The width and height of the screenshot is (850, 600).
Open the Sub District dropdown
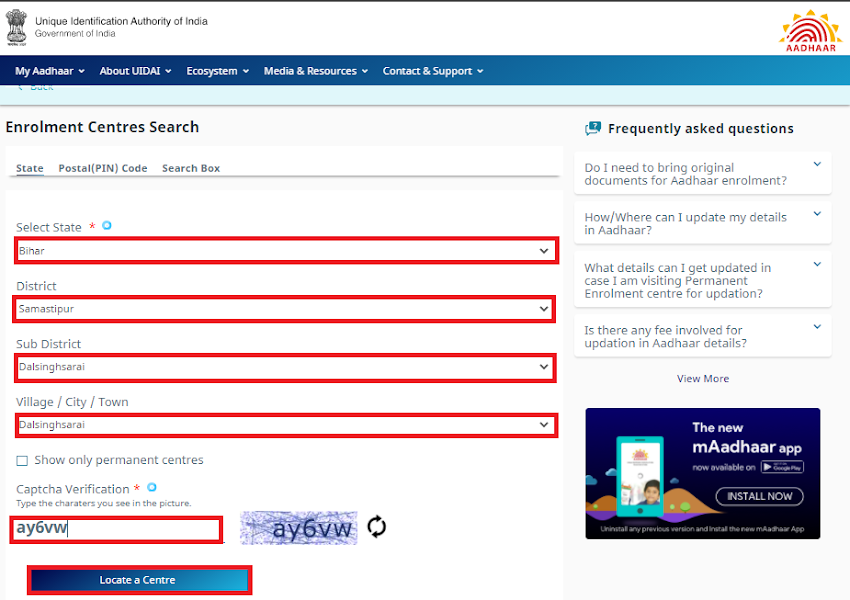[x=285, y=367]
